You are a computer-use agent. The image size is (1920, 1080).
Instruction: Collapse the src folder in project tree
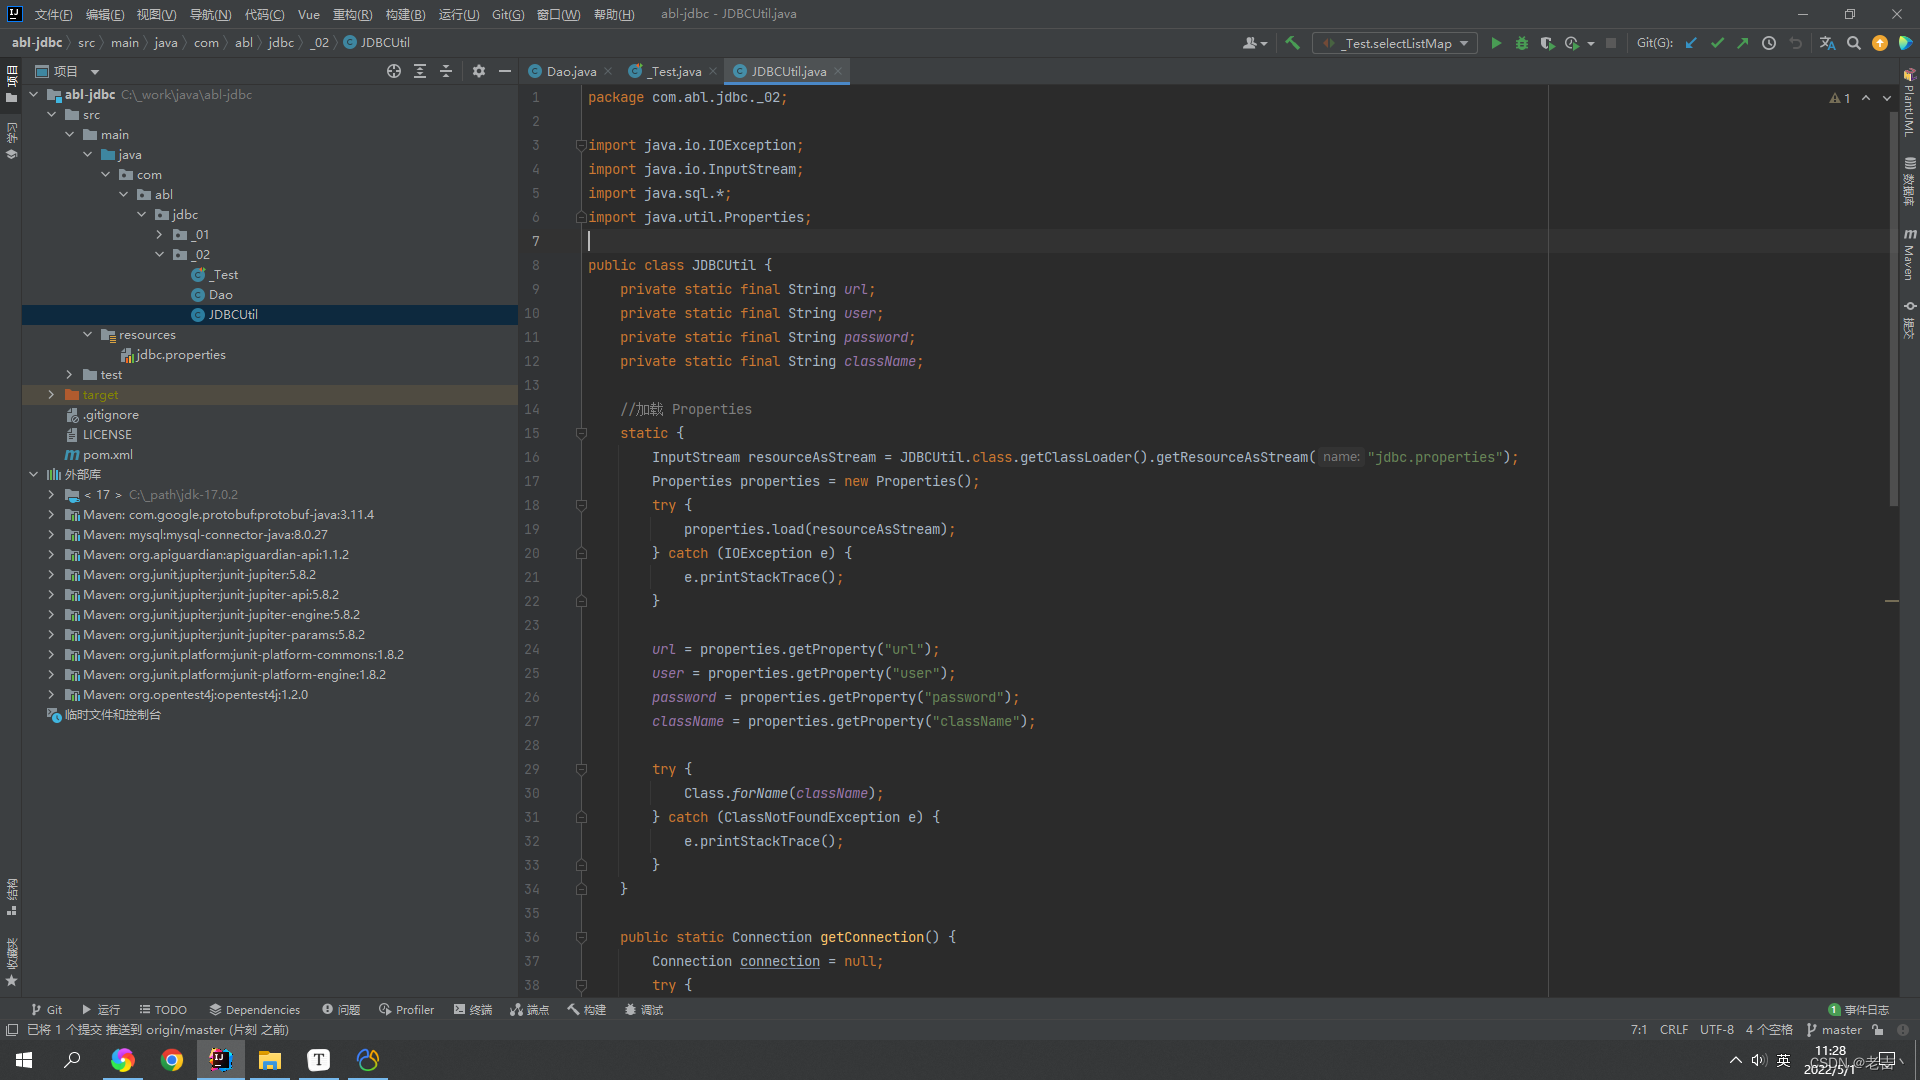click(52, 114)
